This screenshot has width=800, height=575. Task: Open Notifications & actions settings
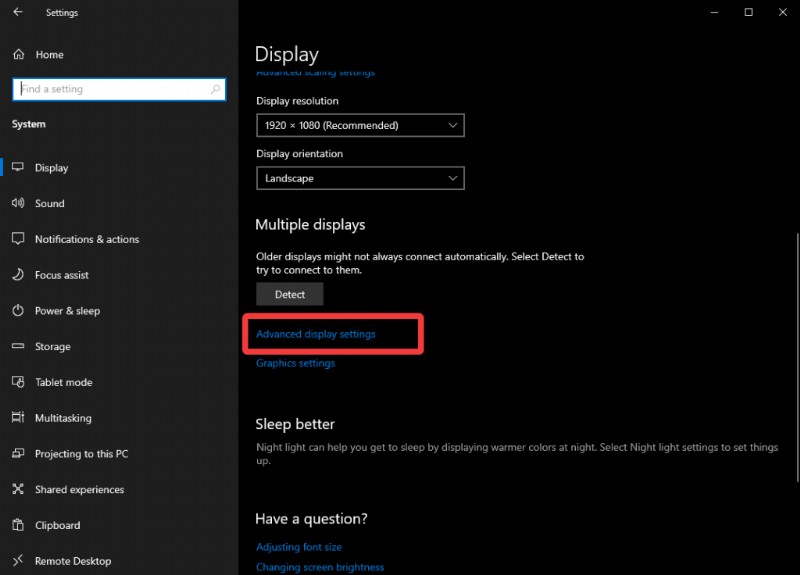(87, 239)
